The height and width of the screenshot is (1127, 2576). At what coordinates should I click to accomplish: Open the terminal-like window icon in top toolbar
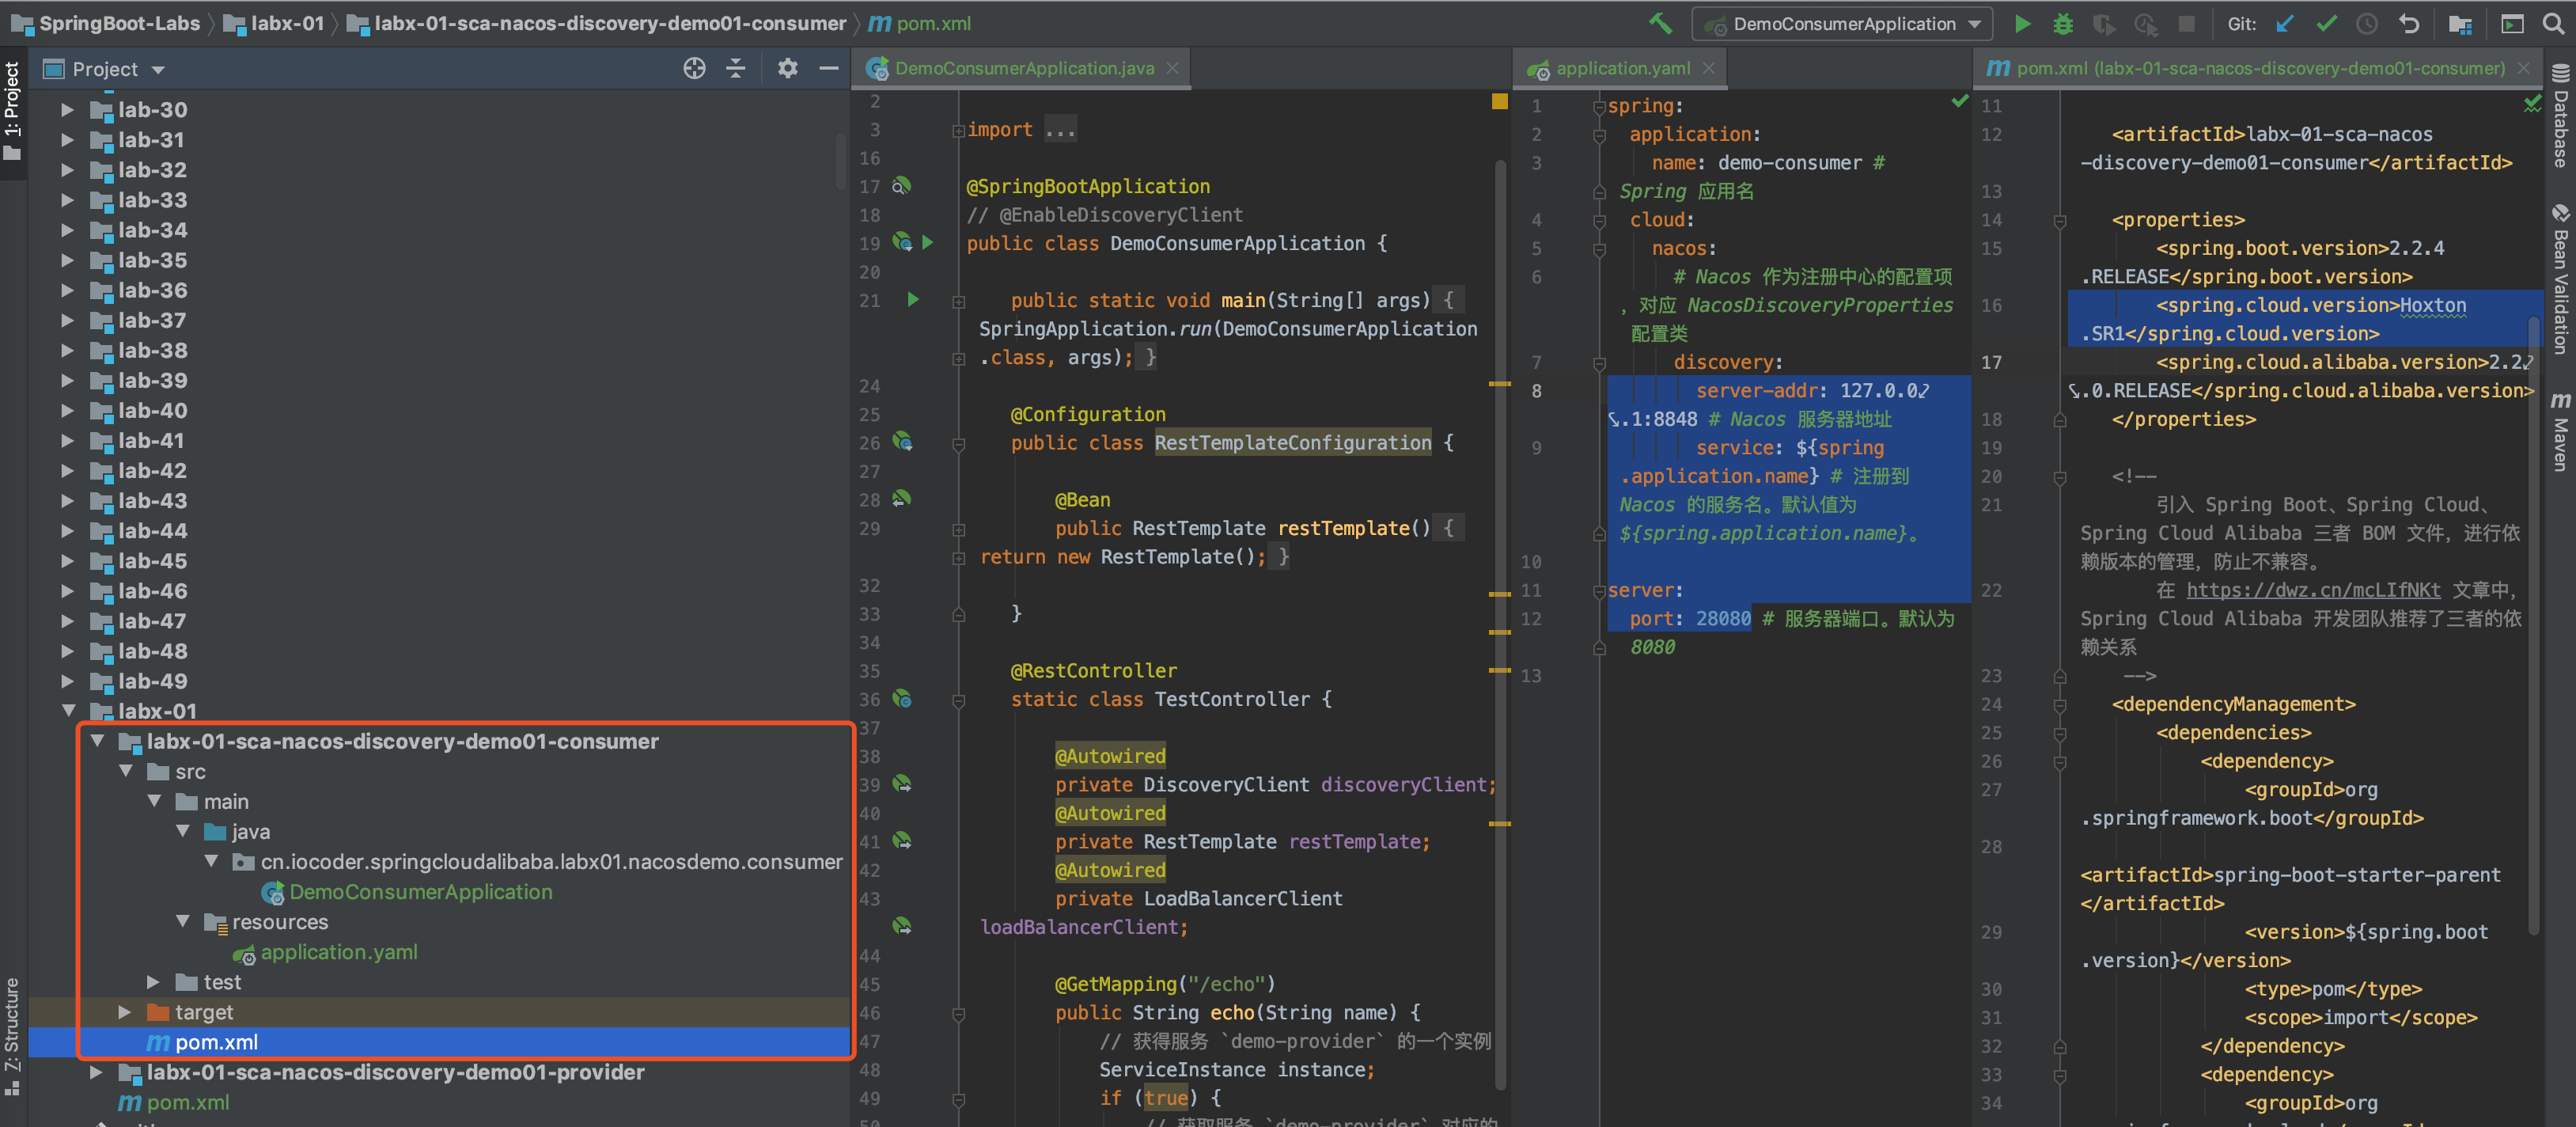(x=2512, y=24)
